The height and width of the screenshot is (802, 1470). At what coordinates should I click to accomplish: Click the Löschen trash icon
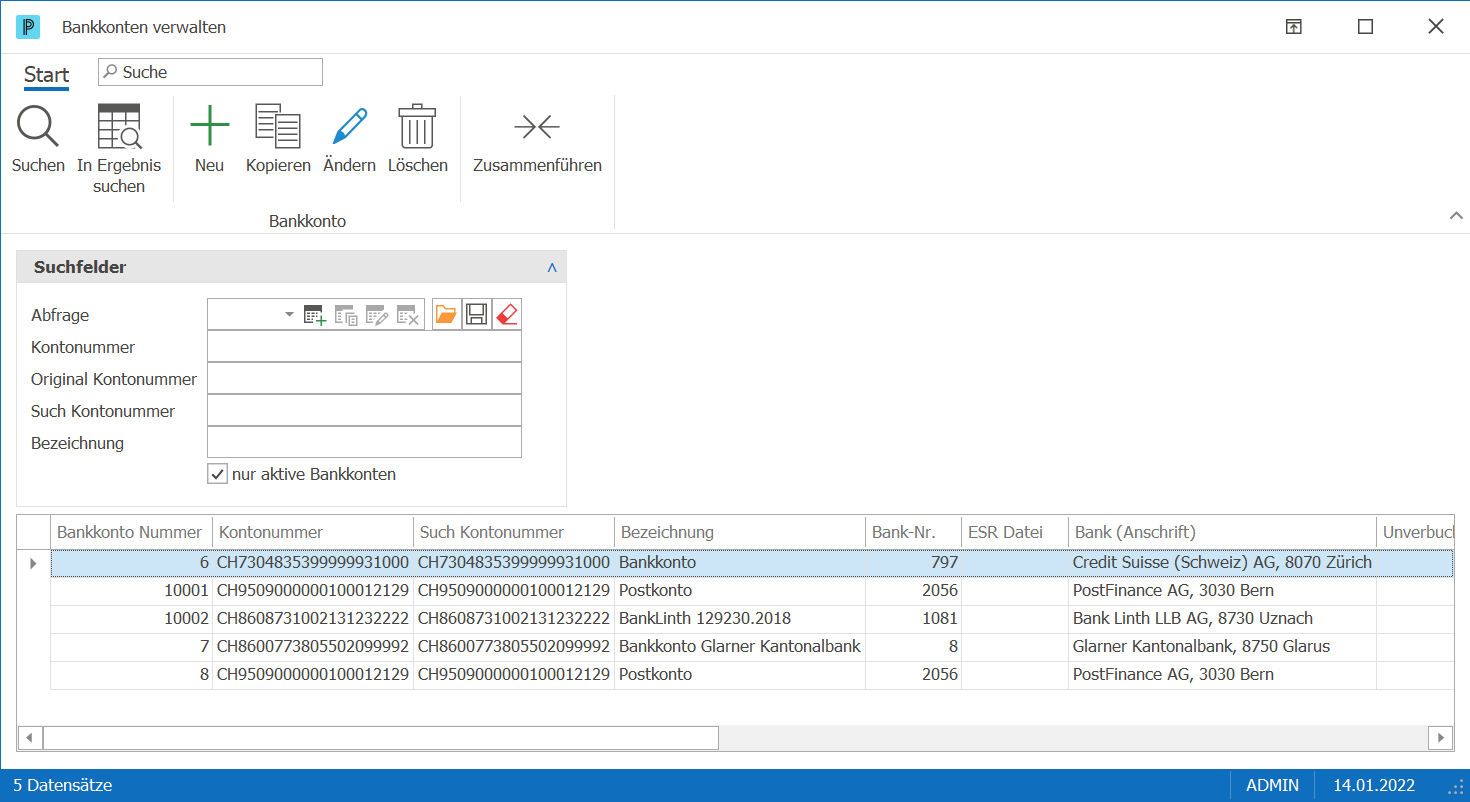click(x=417, y=127)
